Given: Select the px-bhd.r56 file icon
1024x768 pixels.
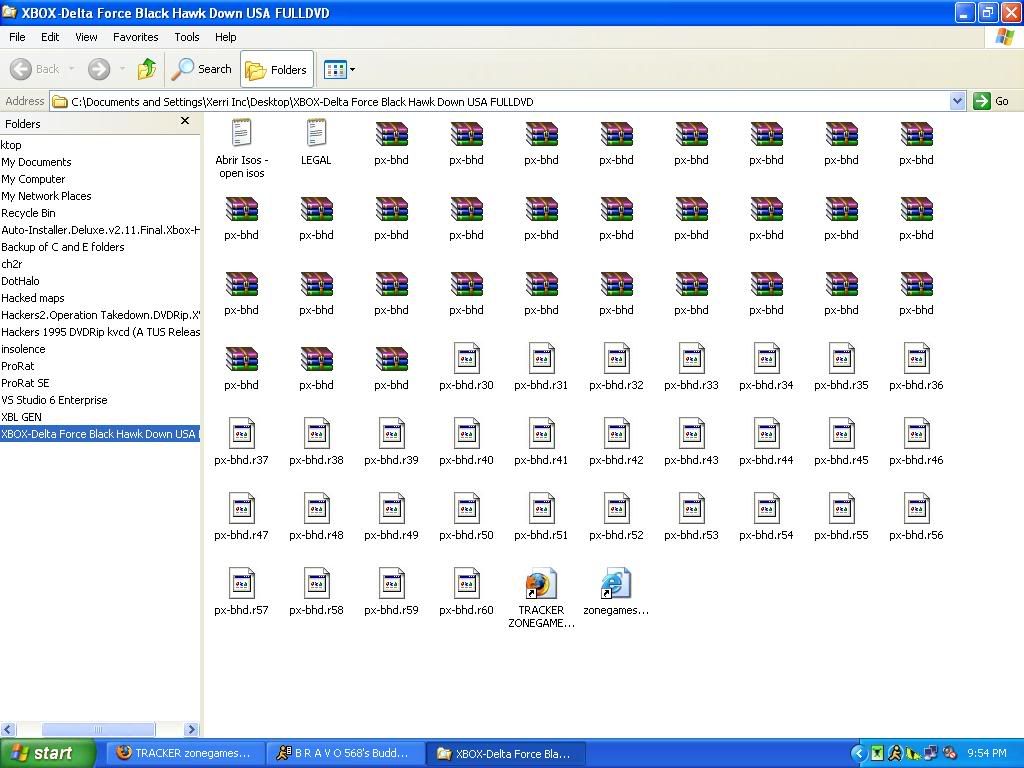Looking at the screenshot, I should [916, 508].
